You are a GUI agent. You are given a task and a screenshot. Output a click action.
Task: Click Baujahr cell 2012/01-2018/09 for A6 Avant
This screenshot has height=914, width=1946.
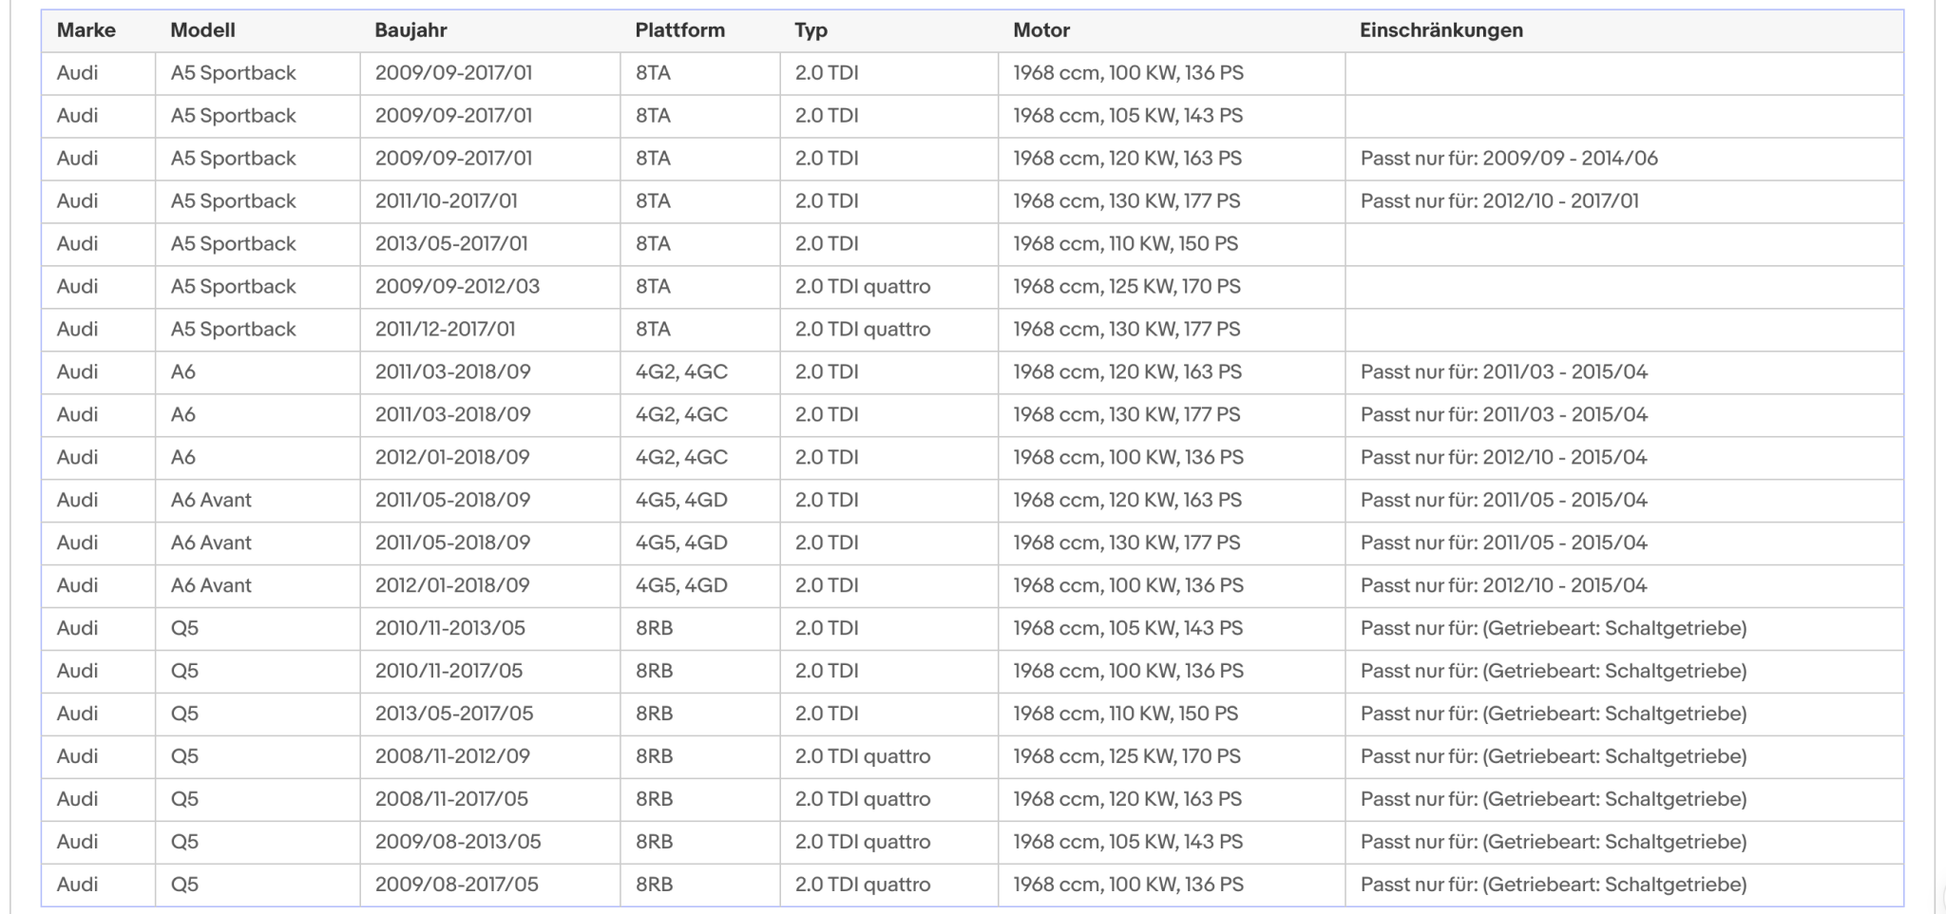coord(452,586)
